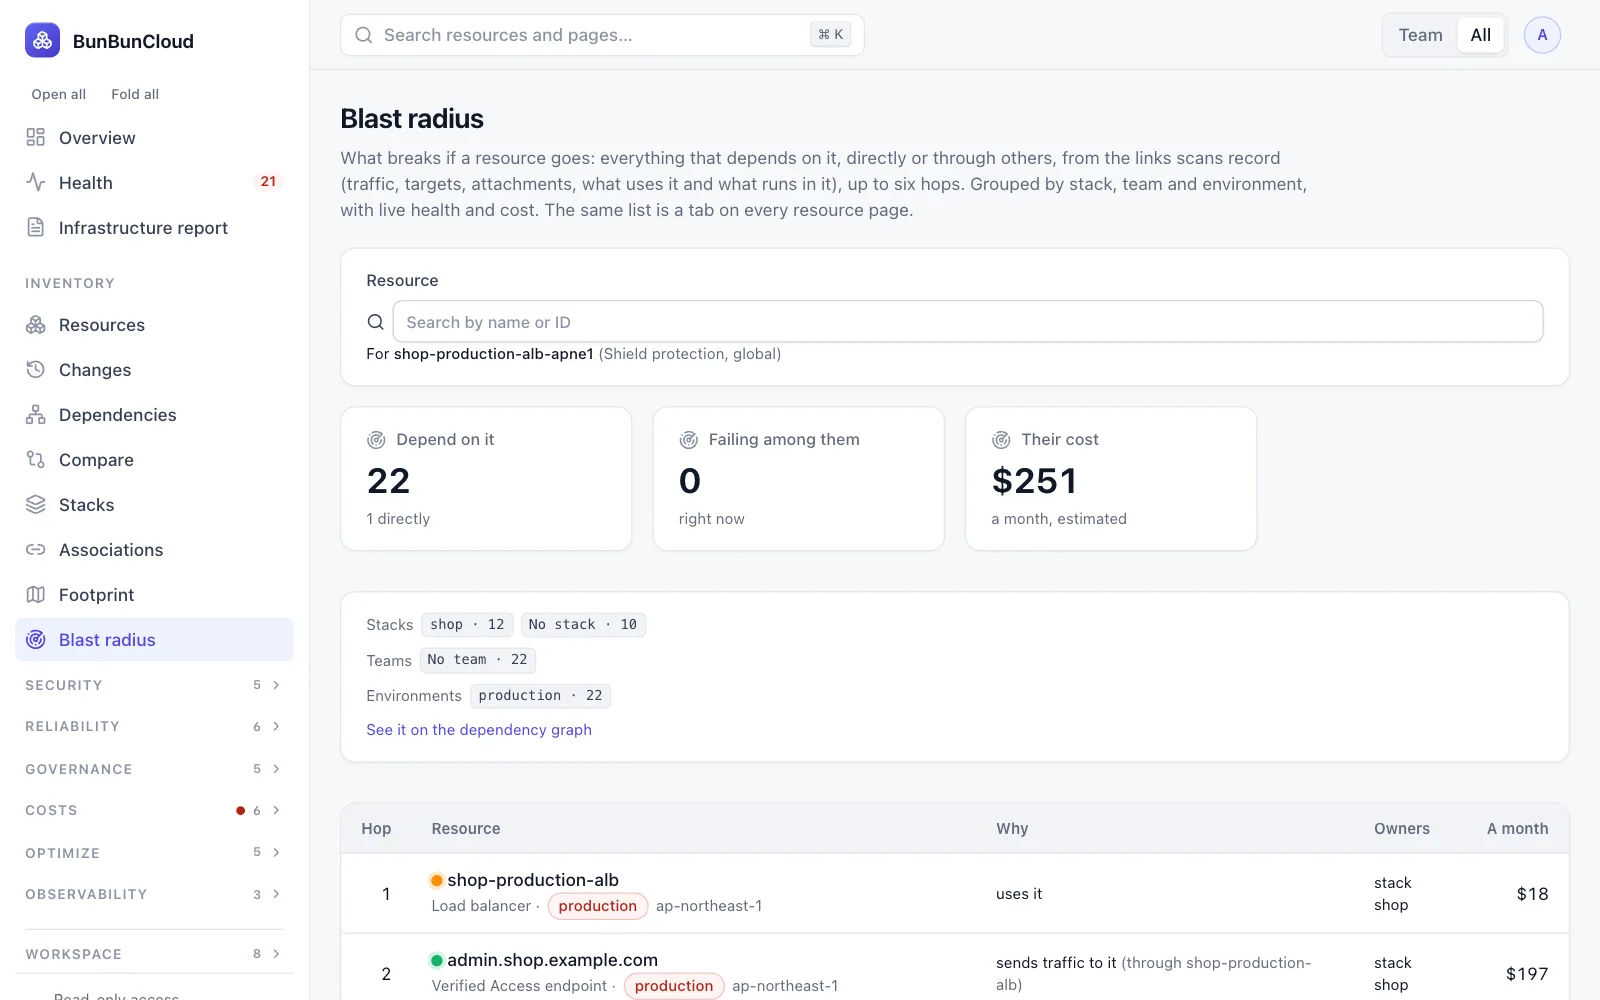
Task: Click the target icon on Depend on it card
Action: [x=376, y=440]
